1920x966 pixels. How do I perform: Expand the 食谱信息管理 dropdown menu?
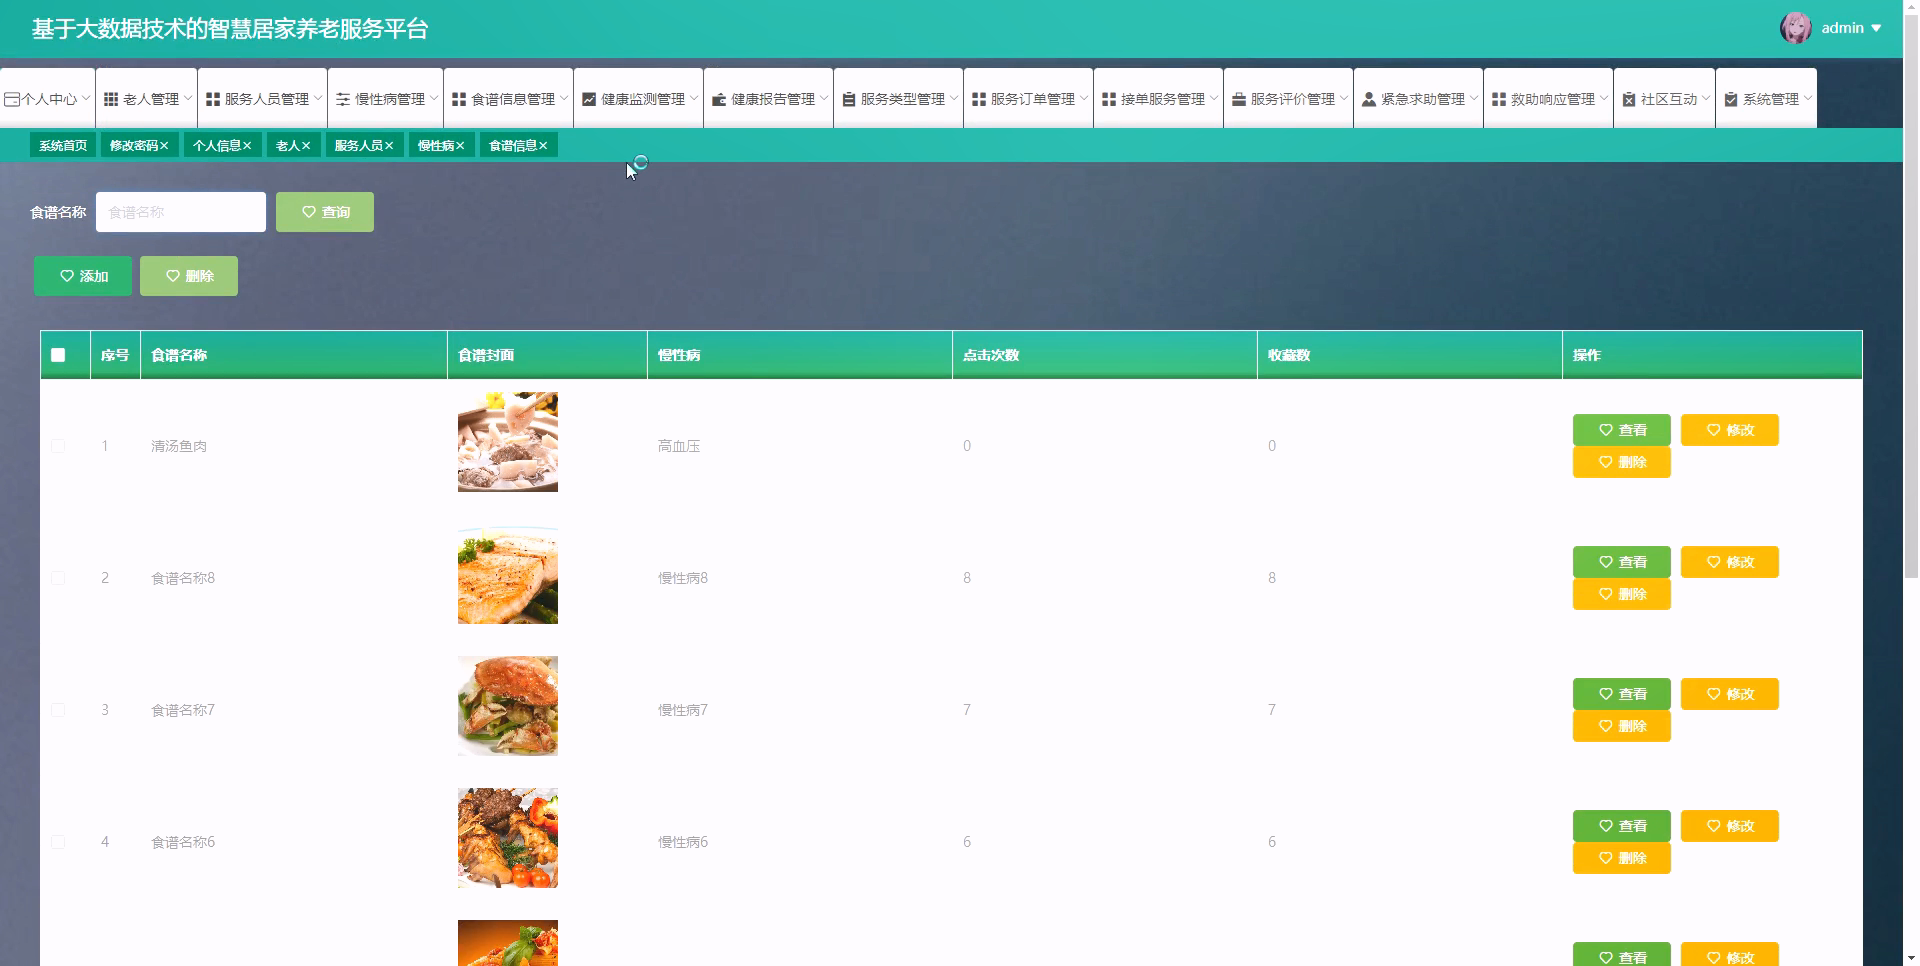tap(564, 98)
